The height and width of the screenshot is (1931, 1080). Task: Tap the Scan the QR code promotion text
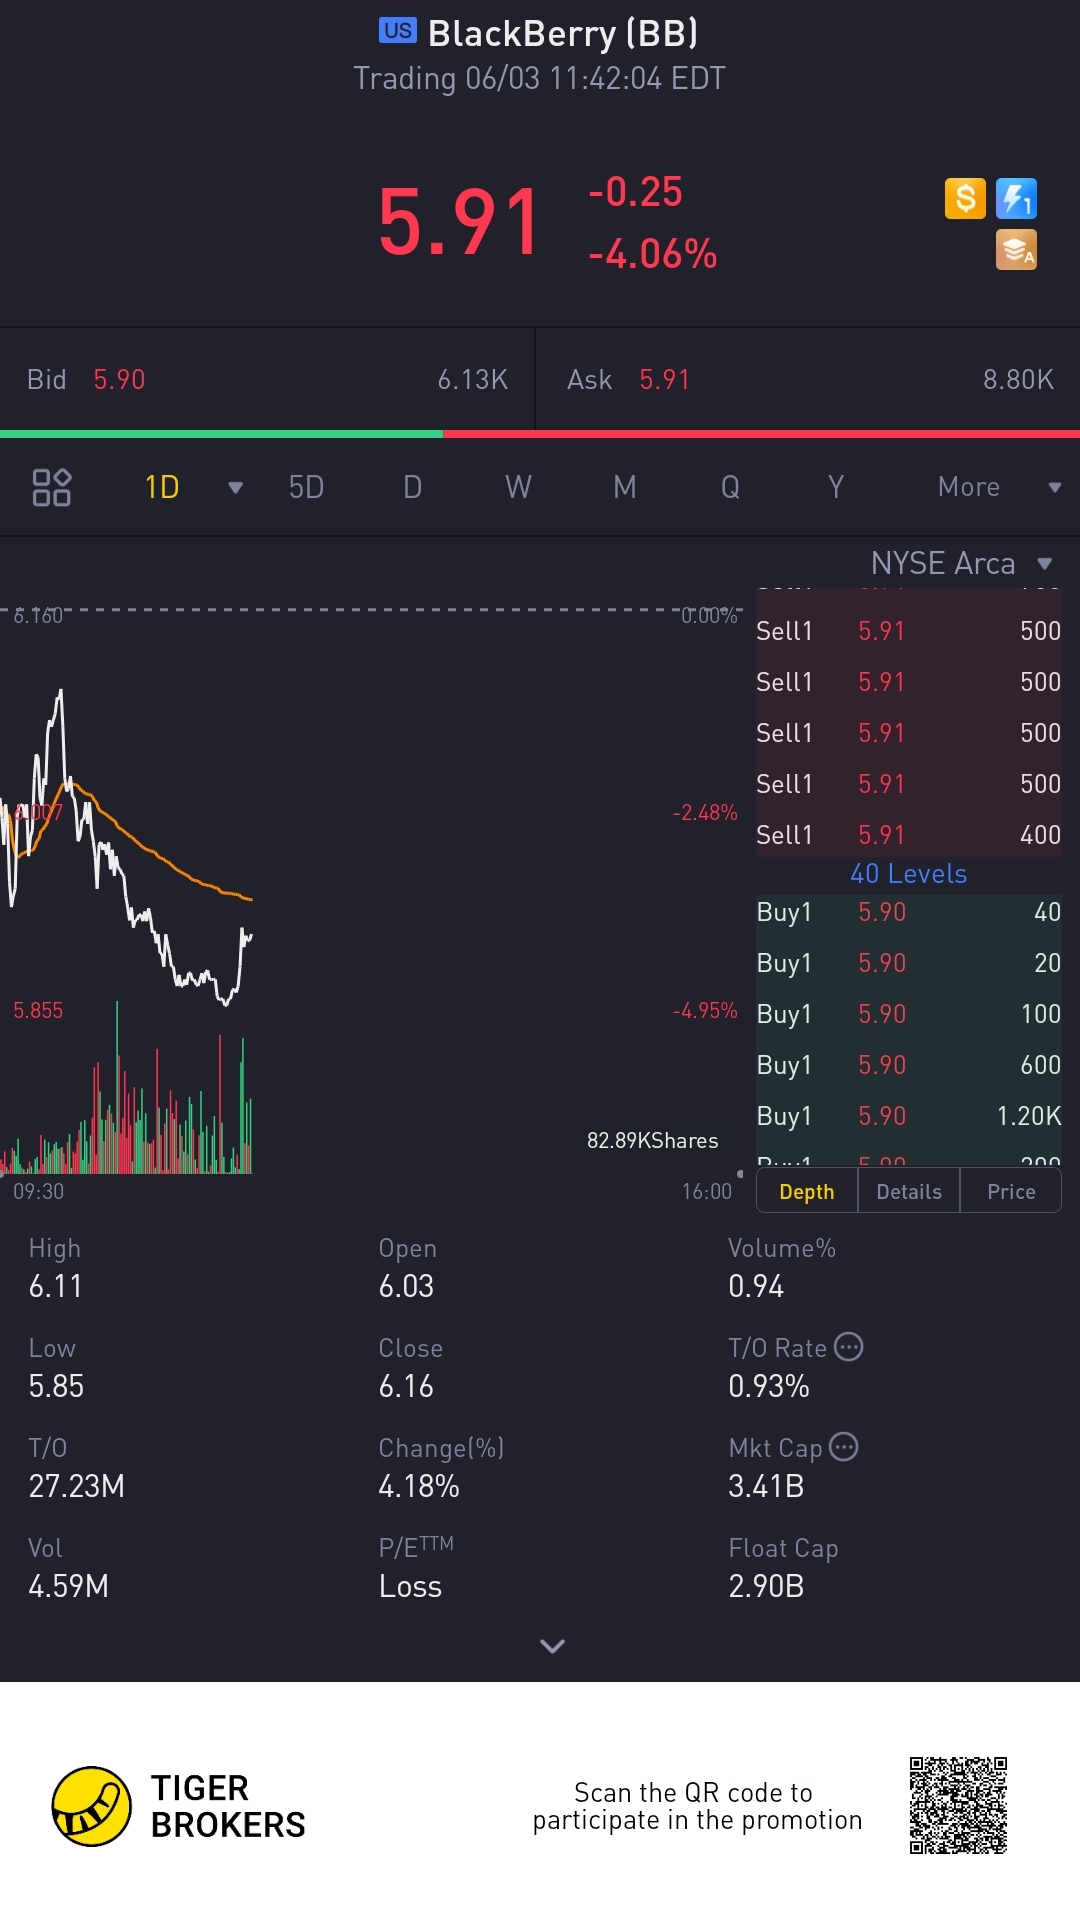697,1806
